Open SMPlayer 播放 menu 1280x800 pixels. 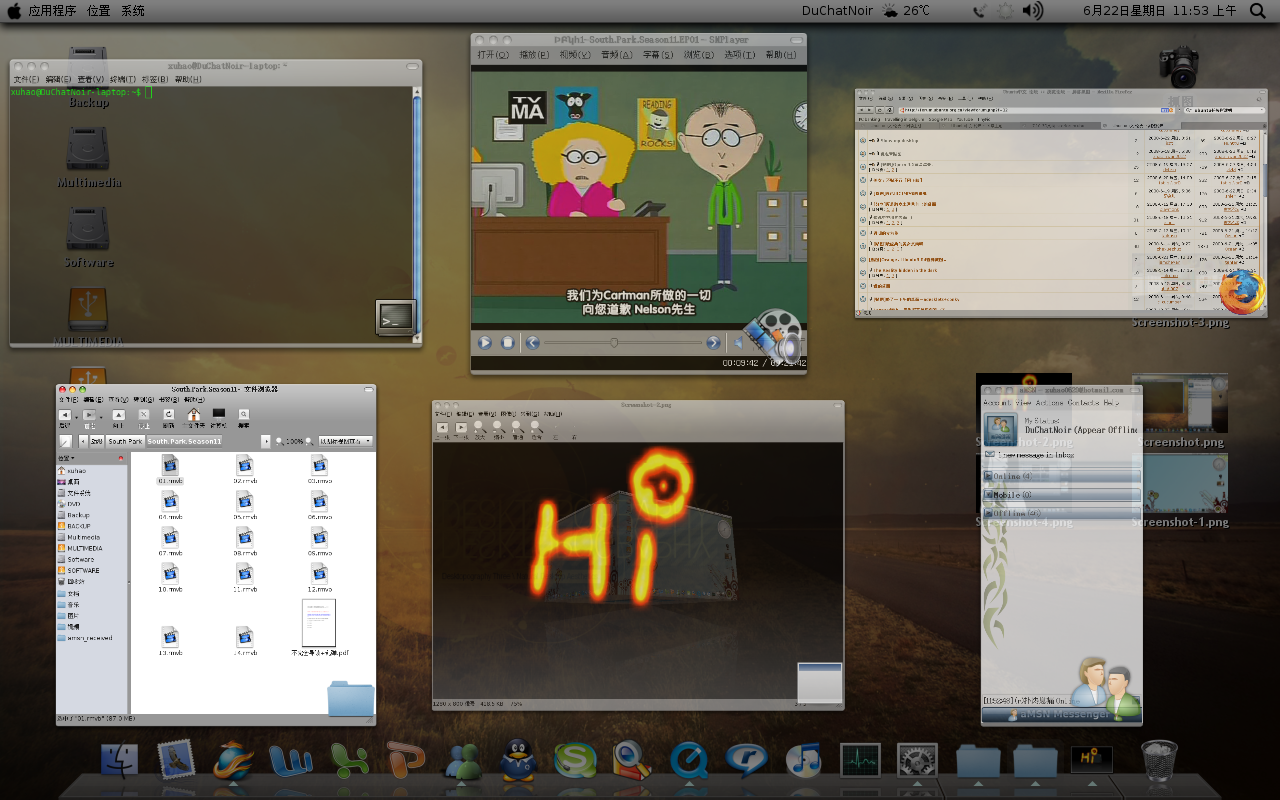point(534,55)
